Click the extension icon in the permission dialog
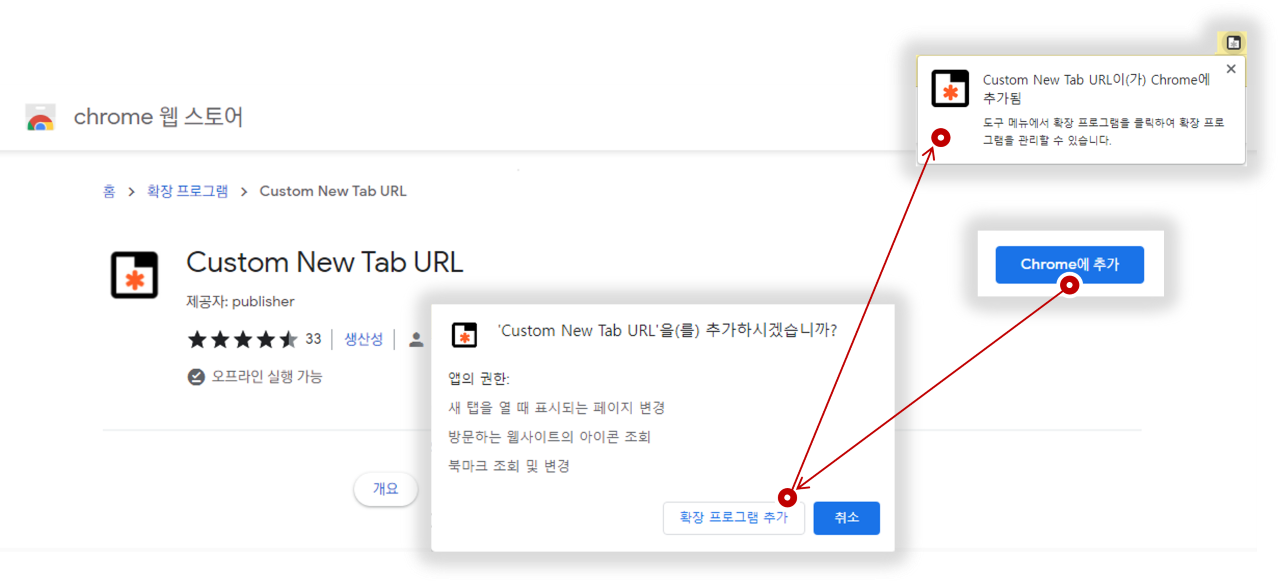This screenshot has width=1280, height=583. (464, 335)
